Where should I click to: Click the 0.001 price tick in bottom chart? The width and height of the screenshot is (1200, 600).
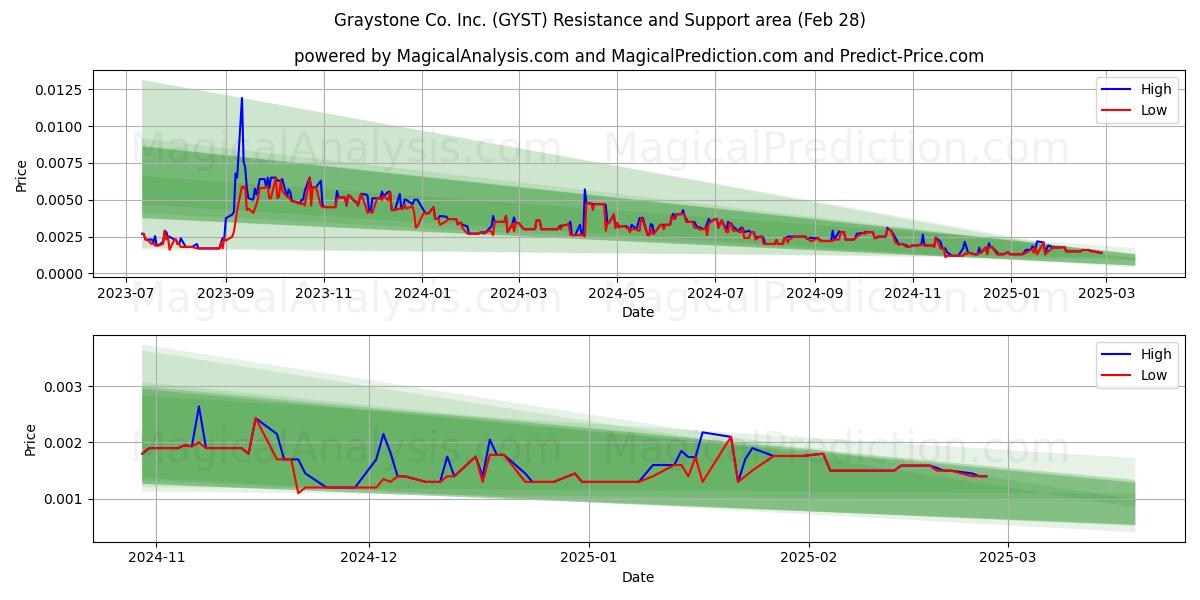point(65,499)
